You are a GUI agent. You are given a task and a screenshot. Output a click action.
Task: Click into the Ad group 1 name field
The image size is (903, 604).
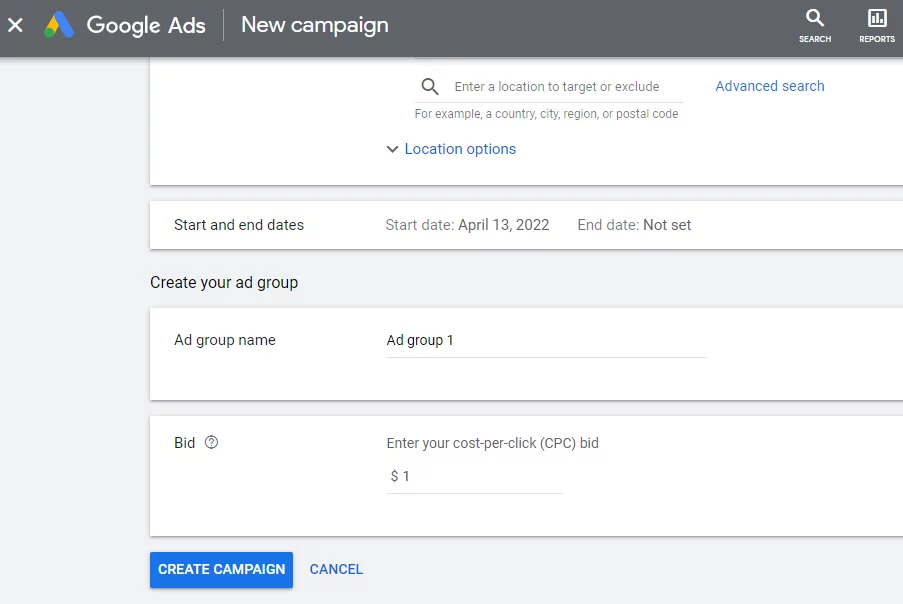(x=546, y=341)
